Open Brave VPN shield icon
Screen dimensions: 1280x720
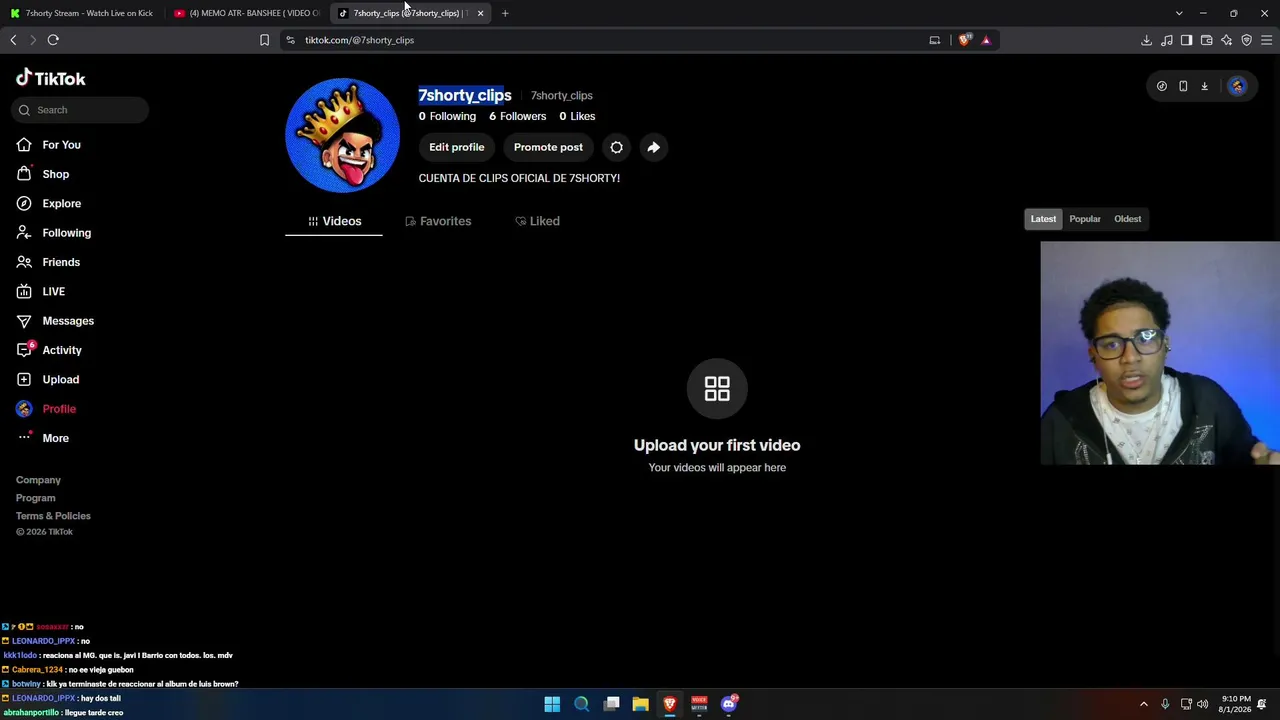(1246, 40)
